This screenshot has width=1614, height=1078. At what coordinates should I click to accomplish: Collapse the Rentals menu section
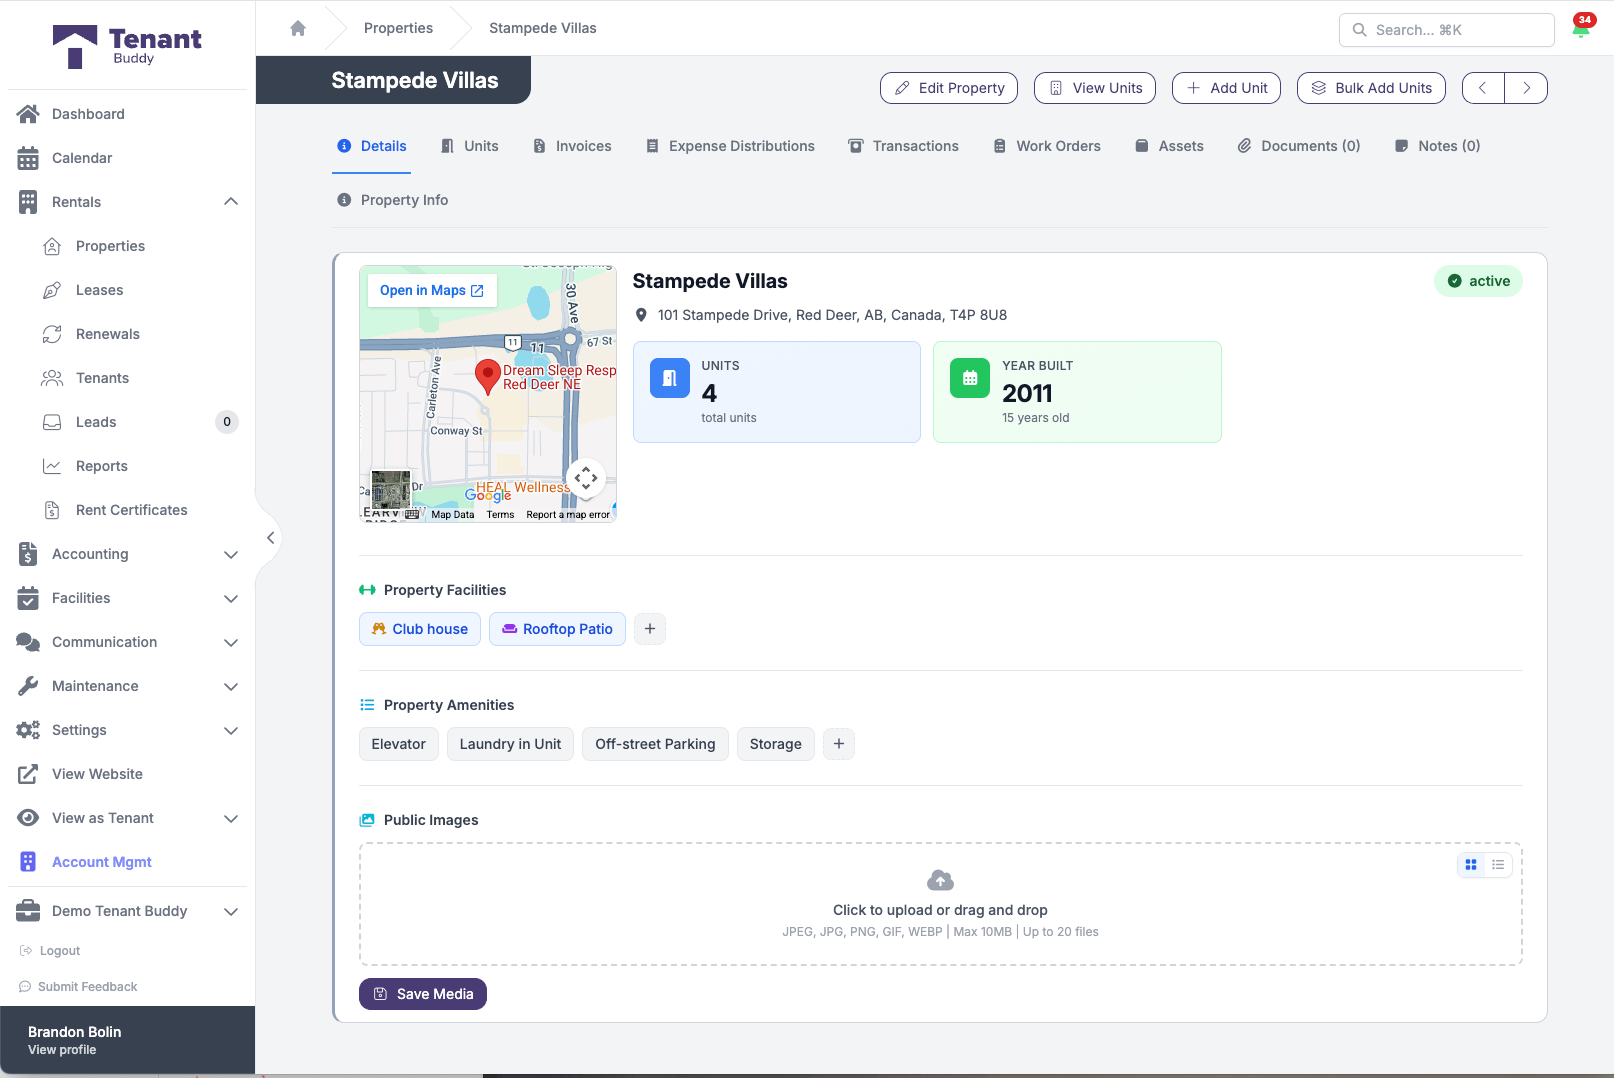231,202
